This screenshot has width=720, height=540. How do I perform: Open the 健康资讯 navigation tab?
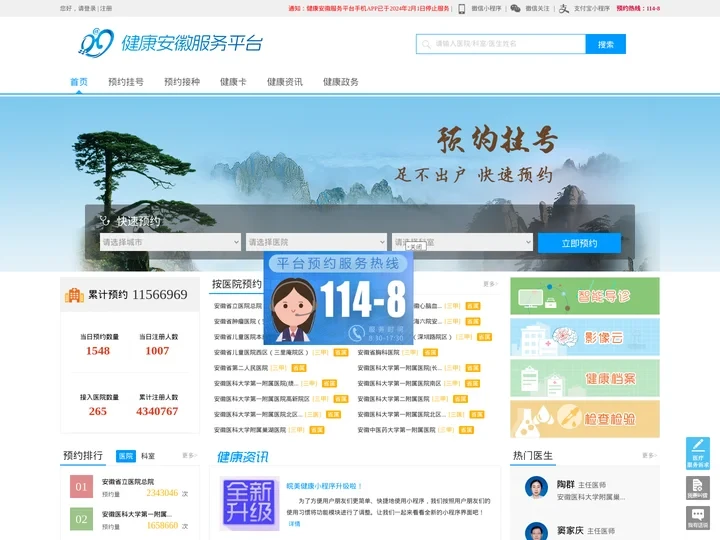(285, 82)
